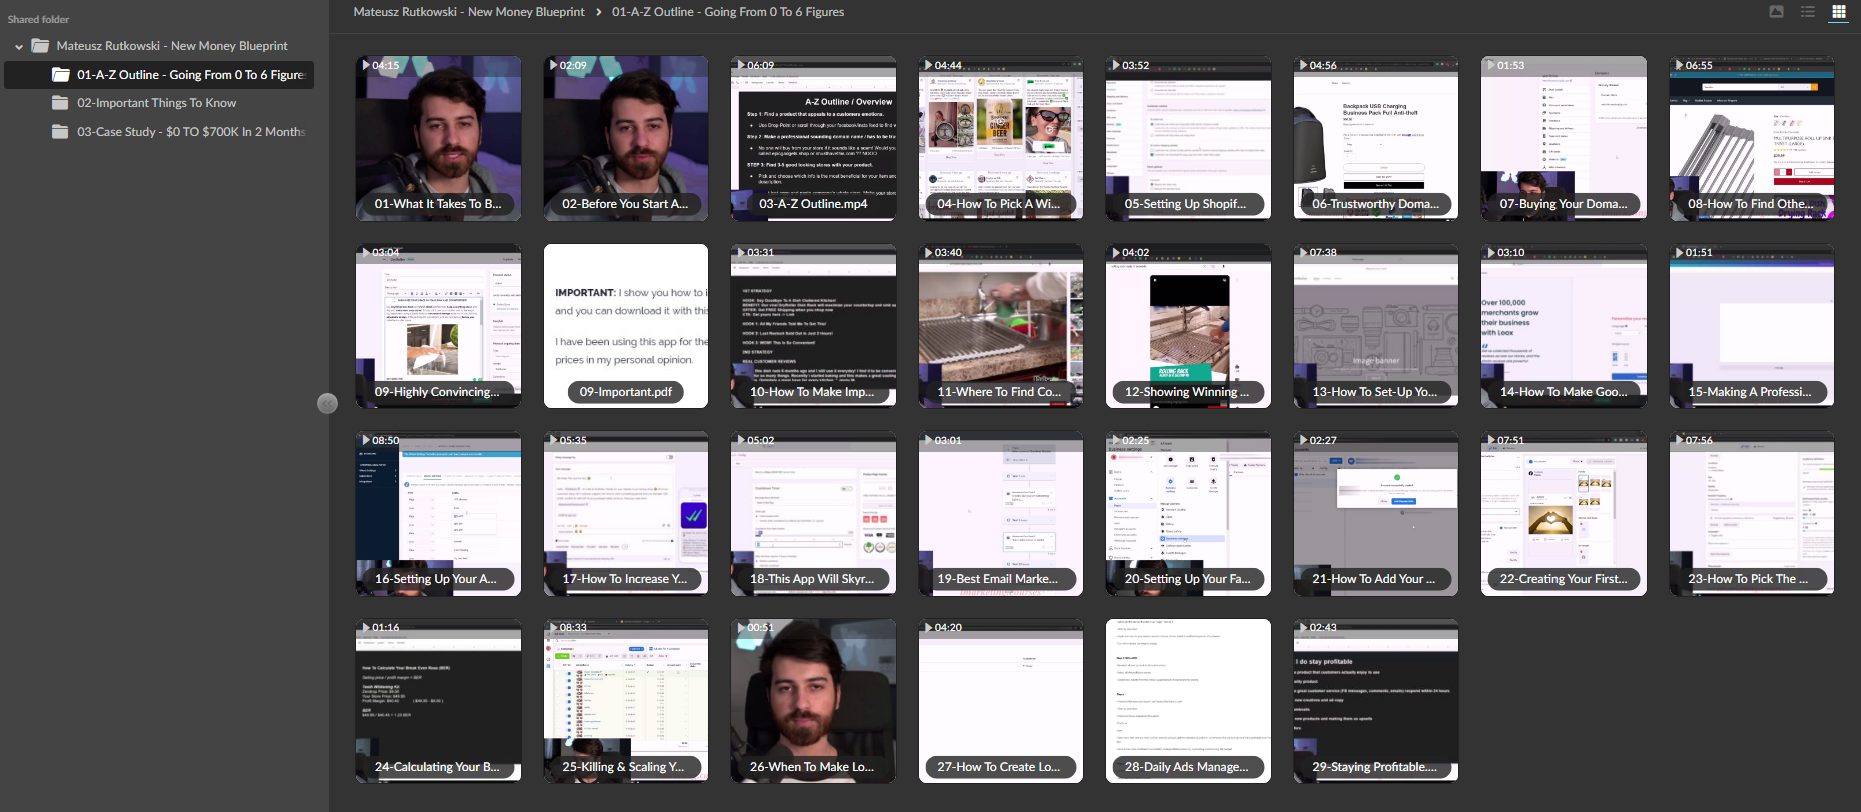Open the '20-Setting Up Your Fa...' video
This screenshot has width=1861, height=812.
[1188, 513]
